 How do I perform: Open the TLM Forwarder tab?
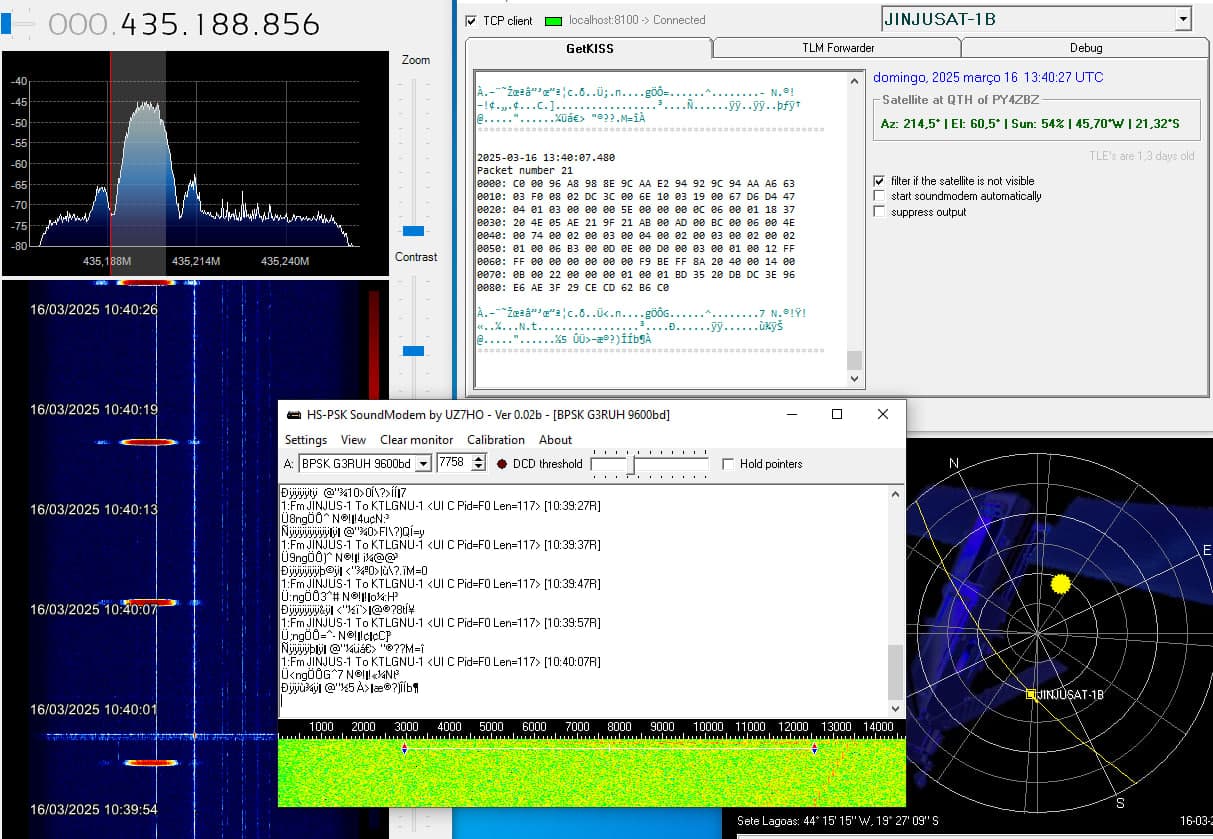tap(838, 48)
